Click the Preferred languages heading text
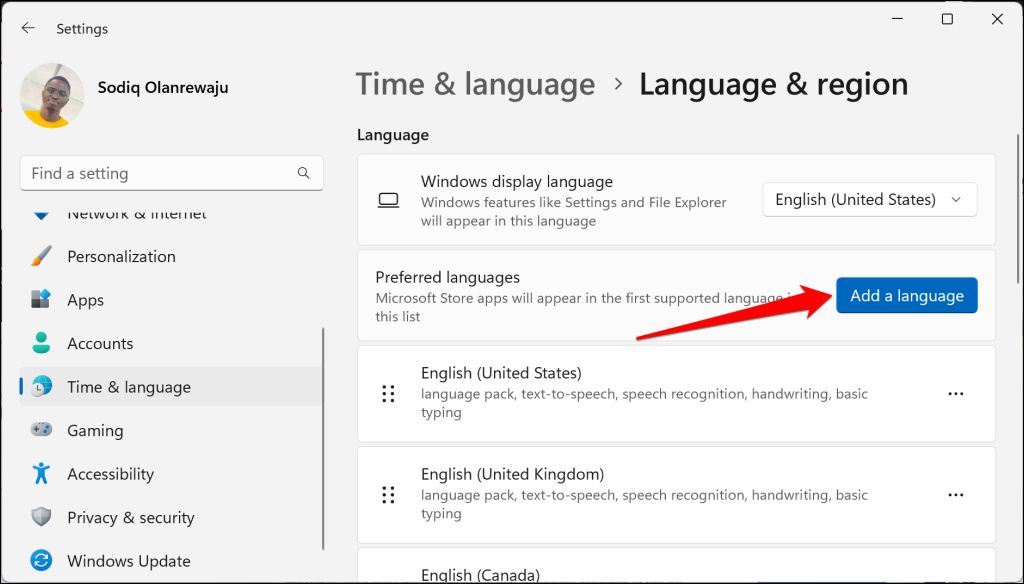 [447, 277]
